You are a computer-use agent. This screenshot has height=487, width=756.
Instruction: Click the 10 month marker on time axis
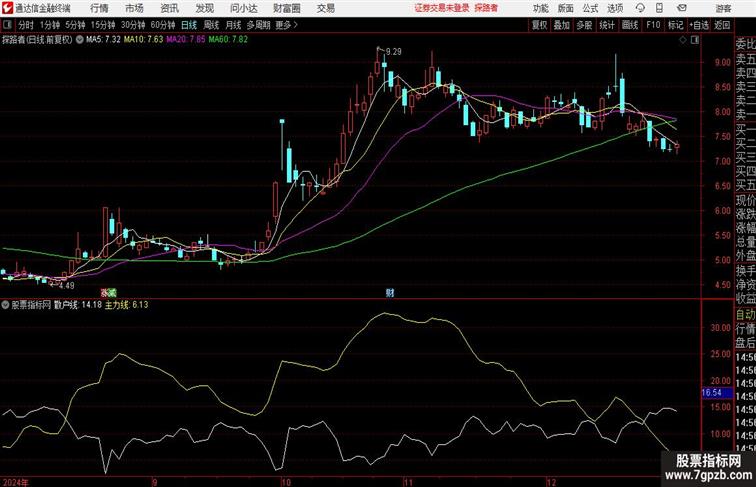click(286, 482)
